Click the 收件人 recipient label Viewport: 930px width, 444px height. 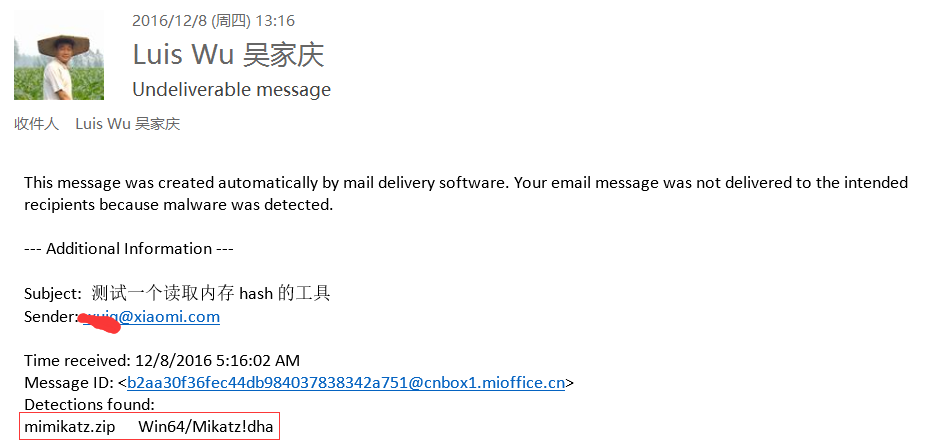coord(37,124)
